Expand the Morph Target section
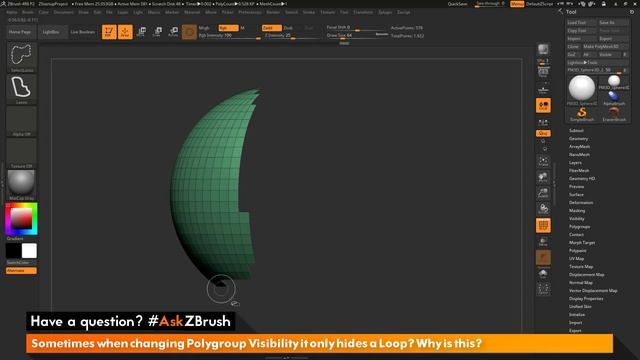The image size is (640, 360). coord(582,242)
